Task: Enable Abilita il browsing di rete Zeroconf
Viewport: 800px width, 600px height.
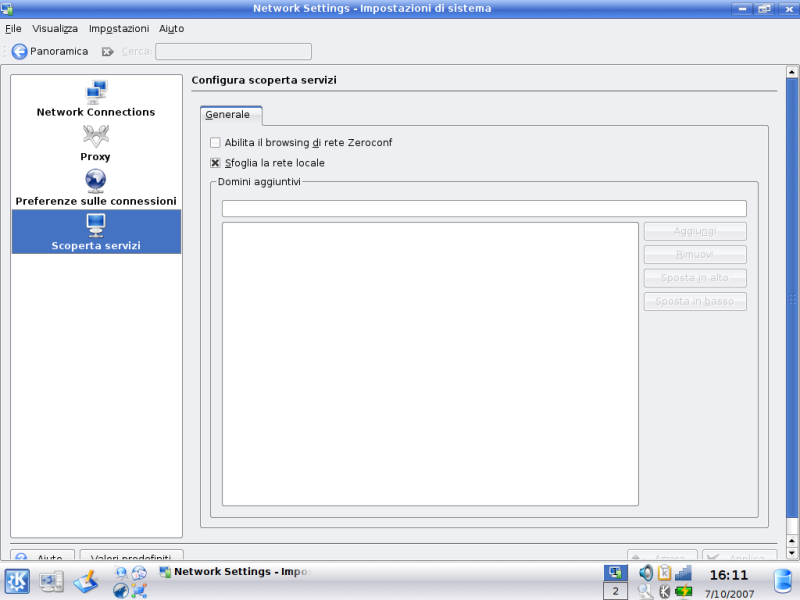Action: [215, 143]
